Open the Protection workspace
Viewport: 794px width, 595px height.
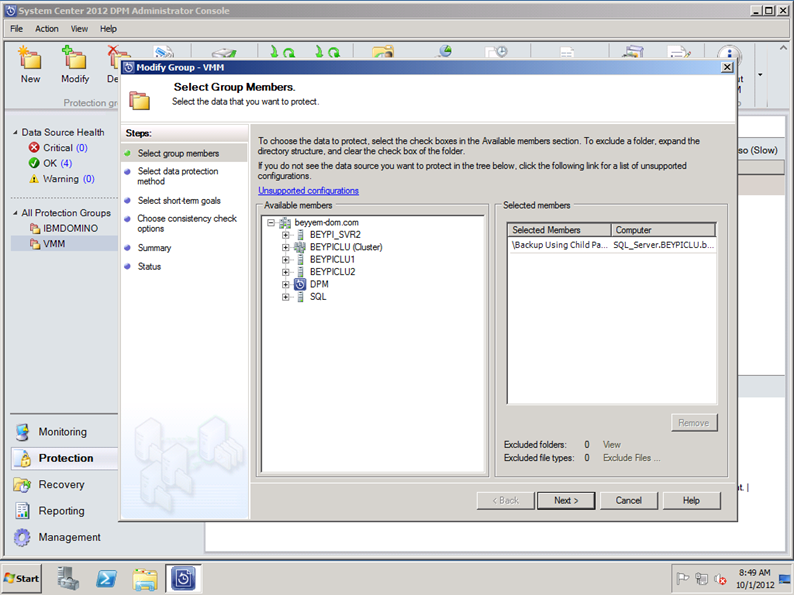point(64,458)
